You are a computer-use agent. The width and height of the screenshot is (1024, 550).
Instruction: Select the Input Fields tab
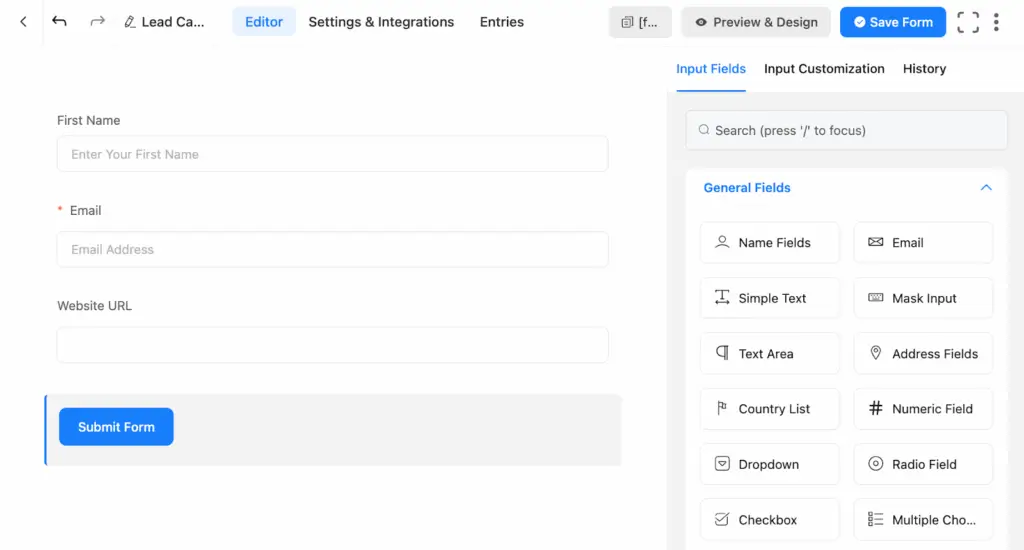(x=711, y=69)
